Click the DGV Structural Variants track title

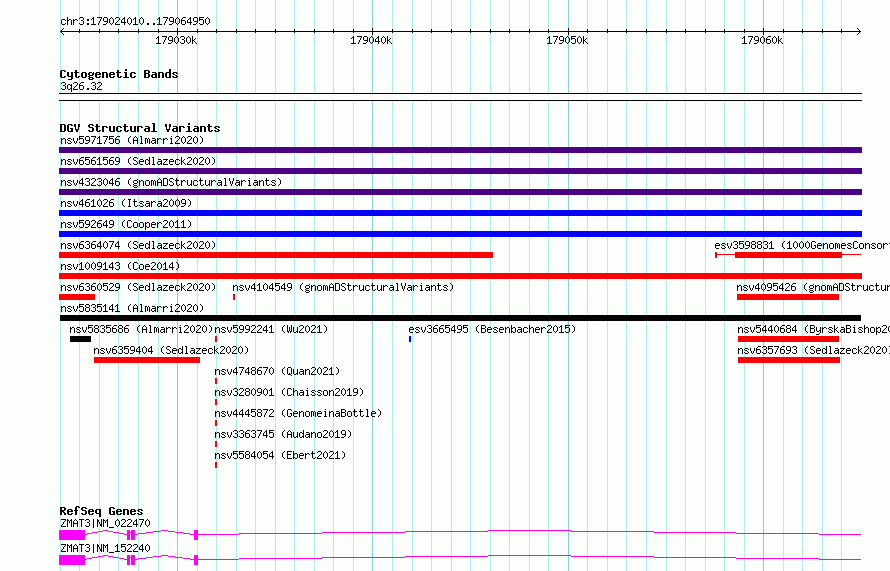pos(140,128)
